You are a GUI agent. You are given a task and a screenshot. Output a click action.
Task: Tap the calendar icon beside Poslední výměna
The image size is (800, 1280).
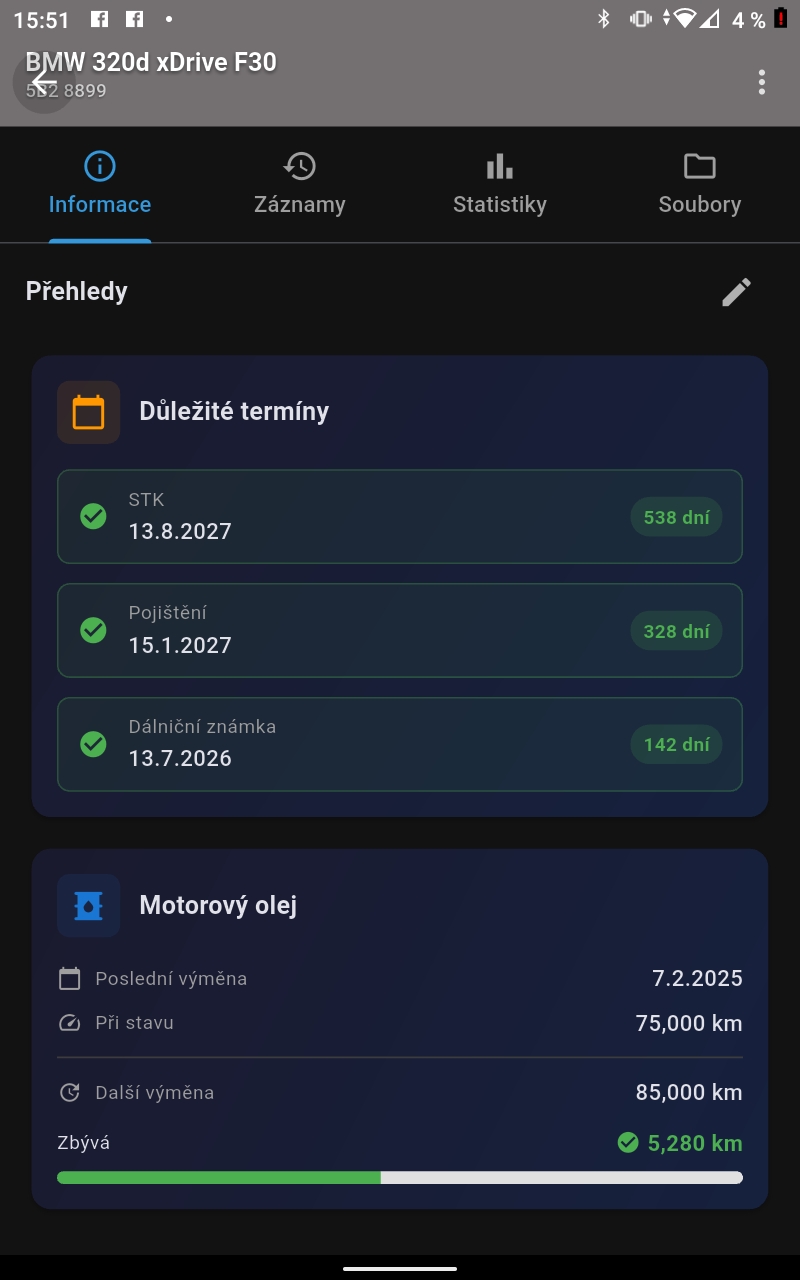click(x=69, y=979)
